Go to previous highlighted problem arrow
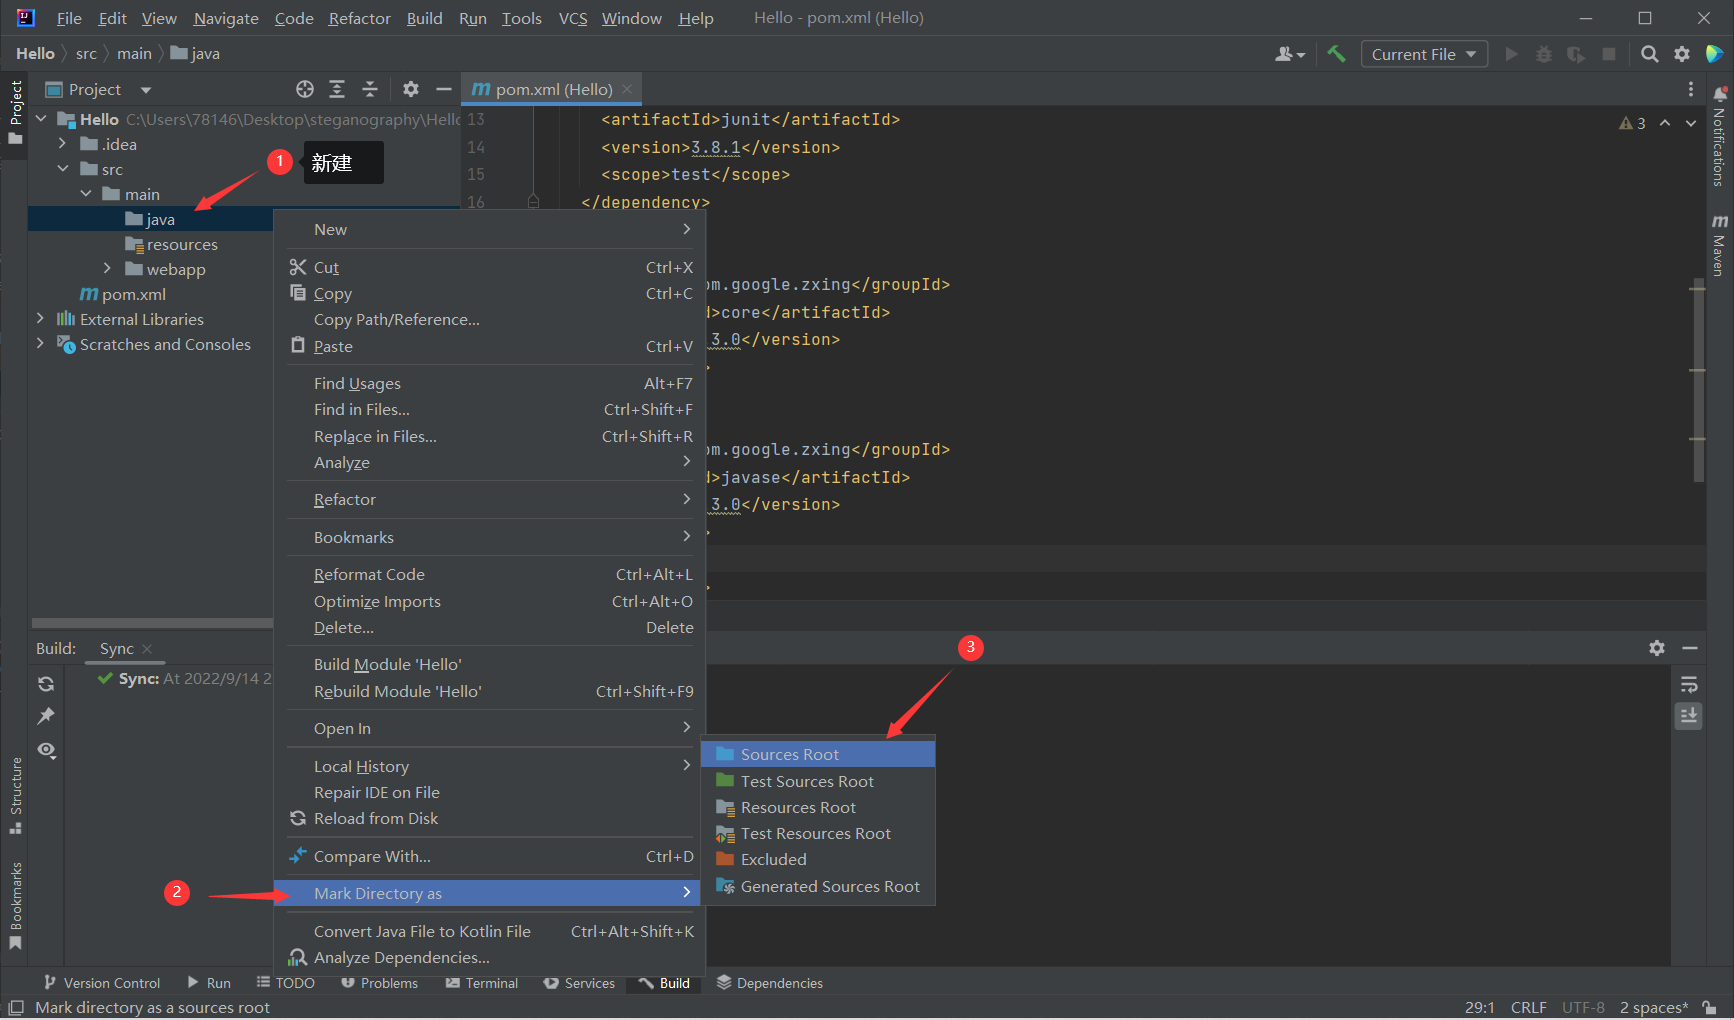 pyautogui.click(x=1665, y=123)
